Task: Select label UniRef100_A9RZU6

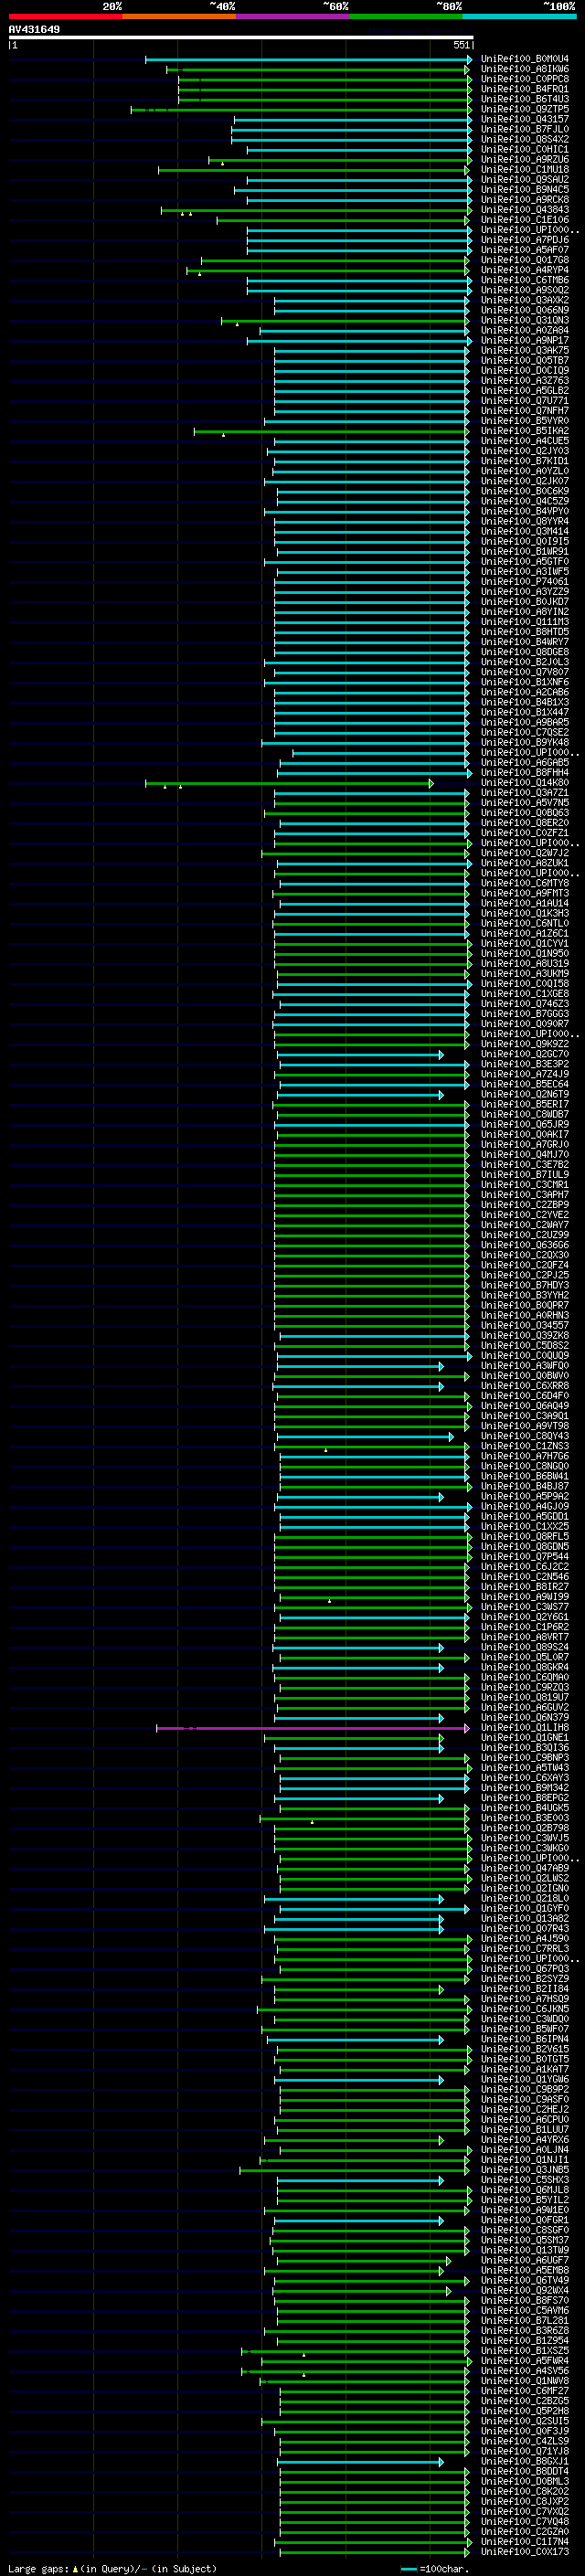Action: coord(524,159)
